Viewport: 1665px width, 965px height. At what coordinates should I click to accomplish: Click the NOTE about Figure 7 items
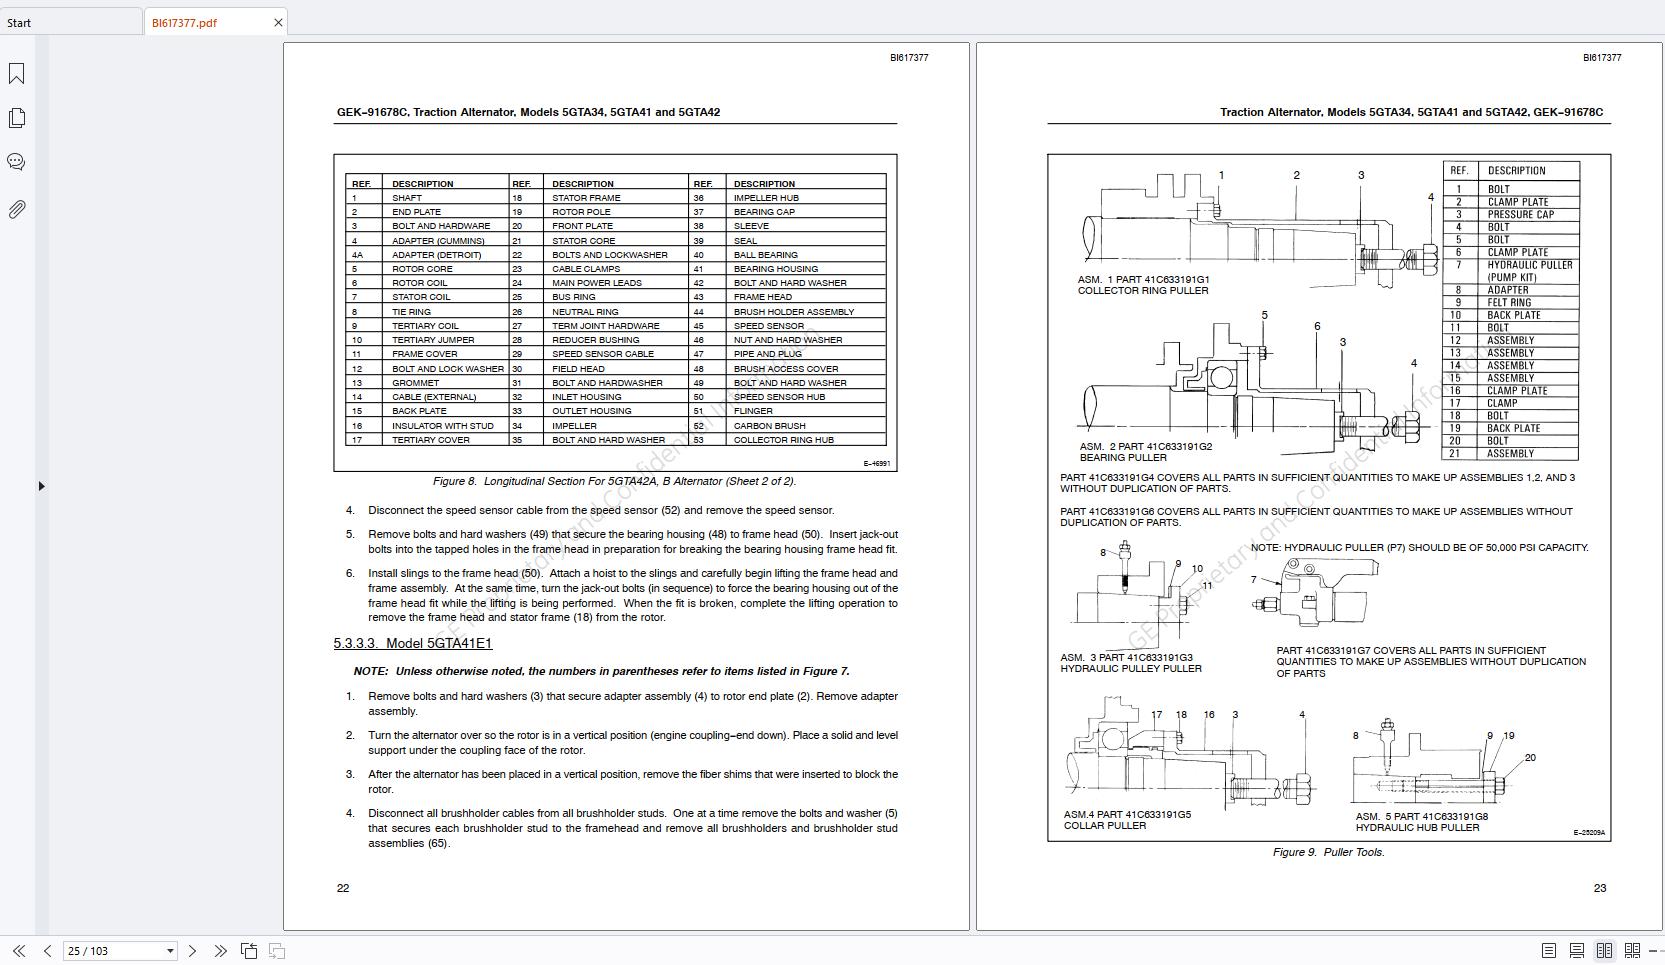601,671
